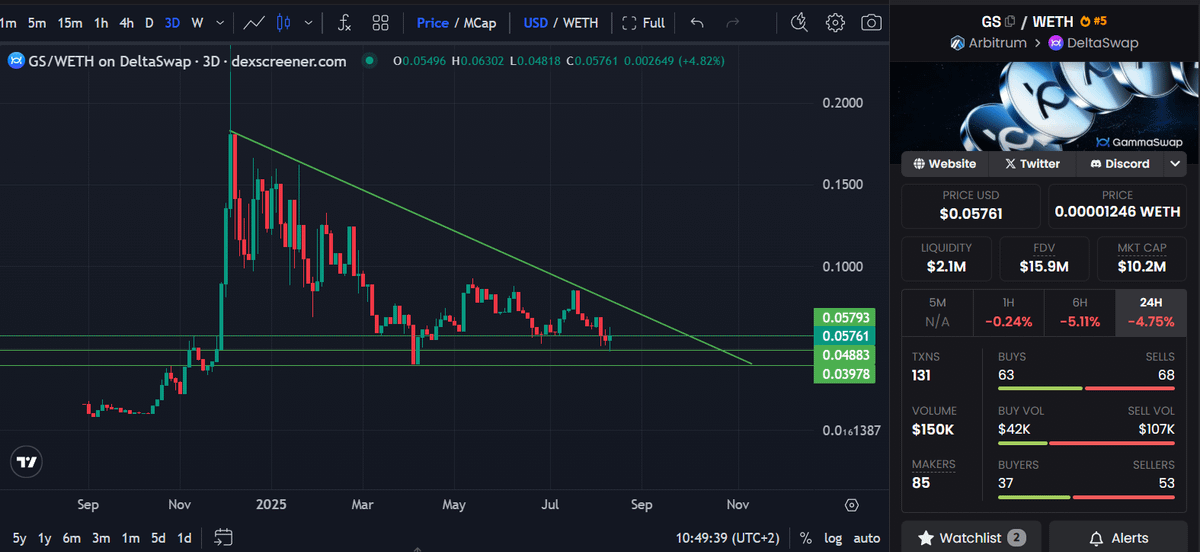Set the date range to 5d
This screenshot has height=552, width=1200.
pos(158,538)
